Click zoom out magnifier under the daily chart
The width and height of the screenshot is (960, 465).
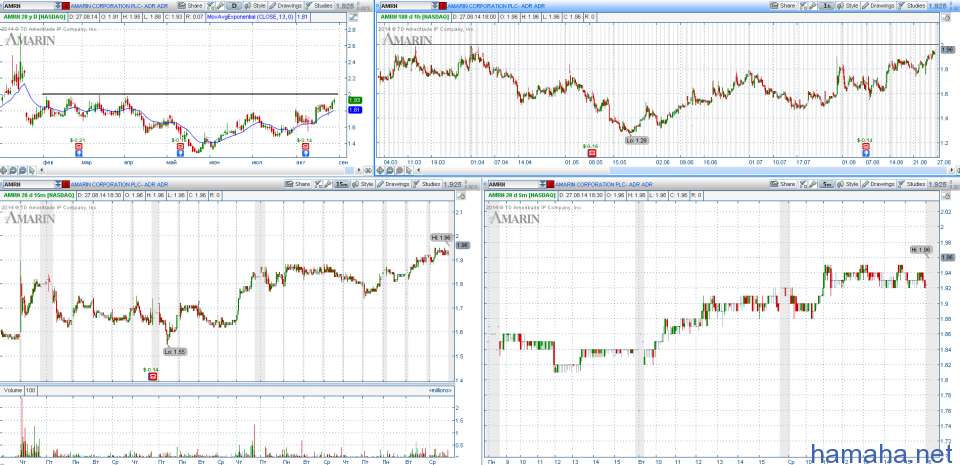(23, 171)
